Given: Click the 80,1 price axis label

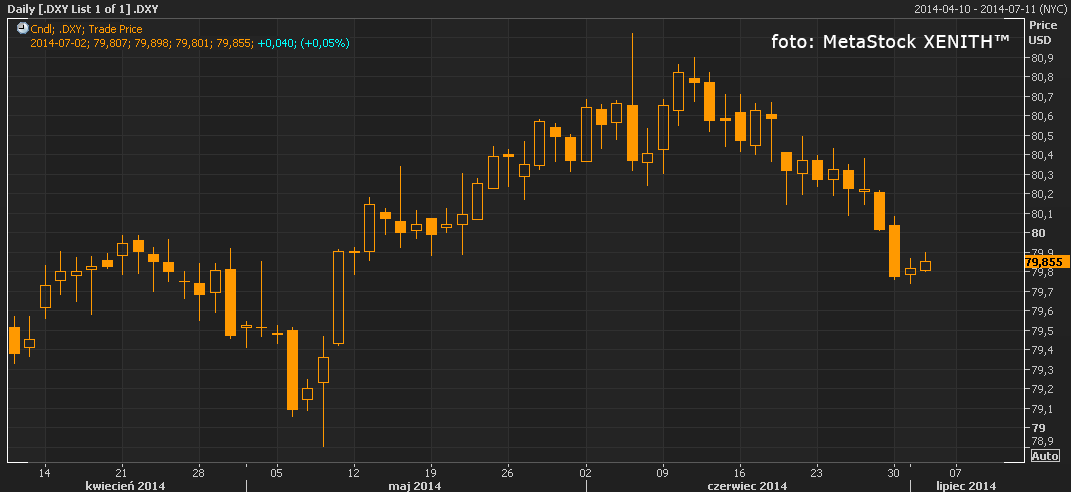Looking at the screenshot, I should coord(1041,214).
